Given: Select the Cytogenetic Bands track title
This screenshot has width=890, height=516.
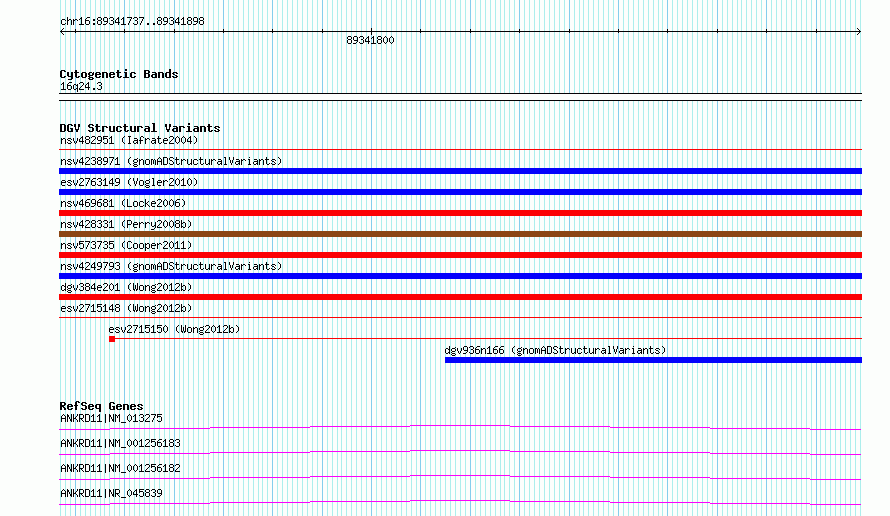Looking at the screenshot, I should click(119, 74).
